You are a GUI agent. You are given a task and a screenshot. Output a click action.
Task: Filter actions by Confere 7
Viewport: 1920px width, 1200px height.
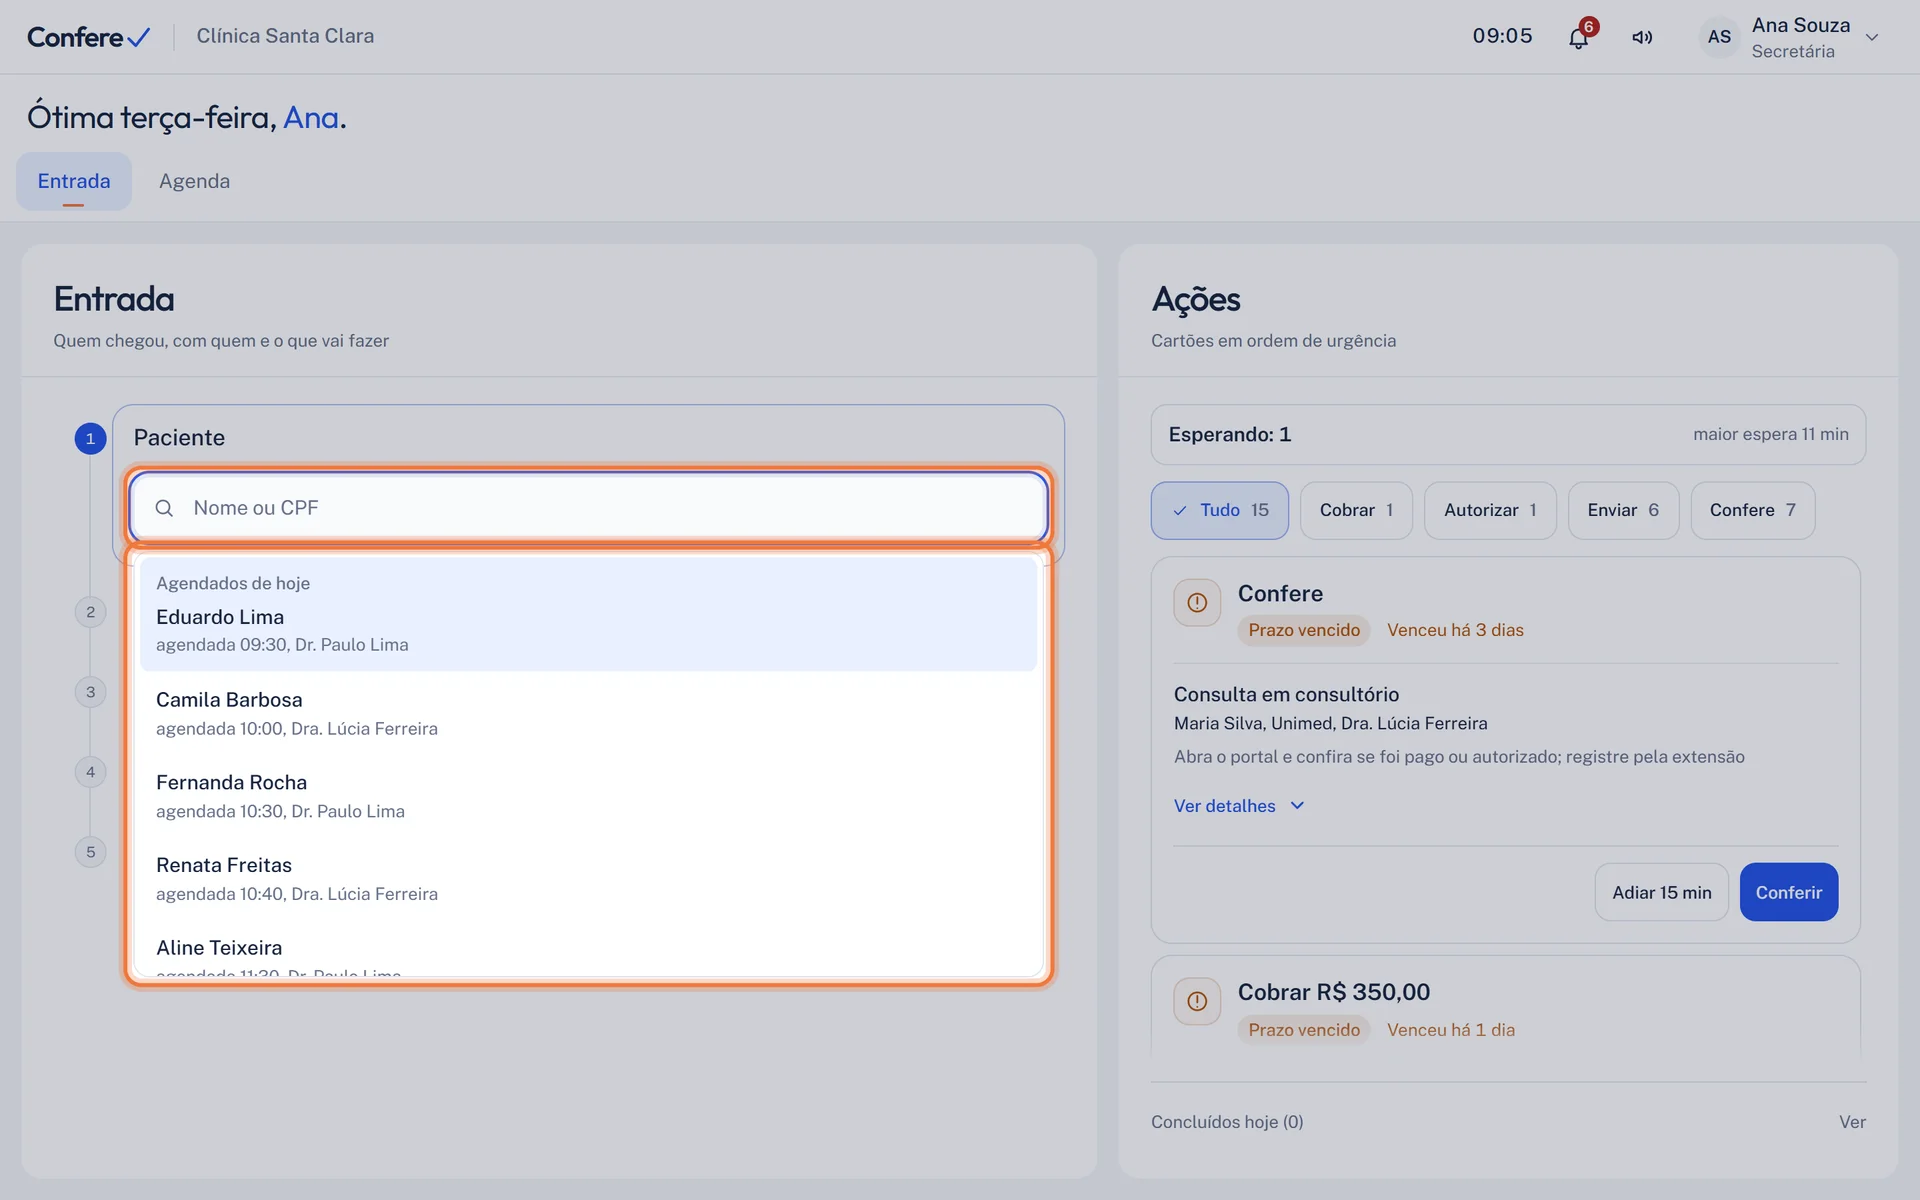[x=1752, y=510]
